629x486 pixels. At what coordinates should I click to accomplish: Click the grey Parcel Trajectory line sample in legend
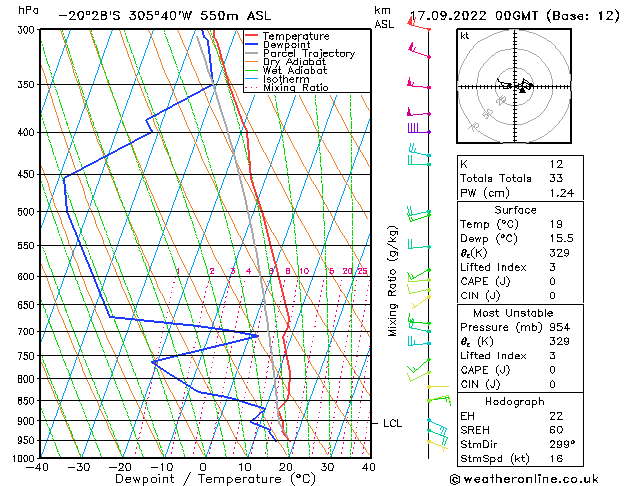252,53
